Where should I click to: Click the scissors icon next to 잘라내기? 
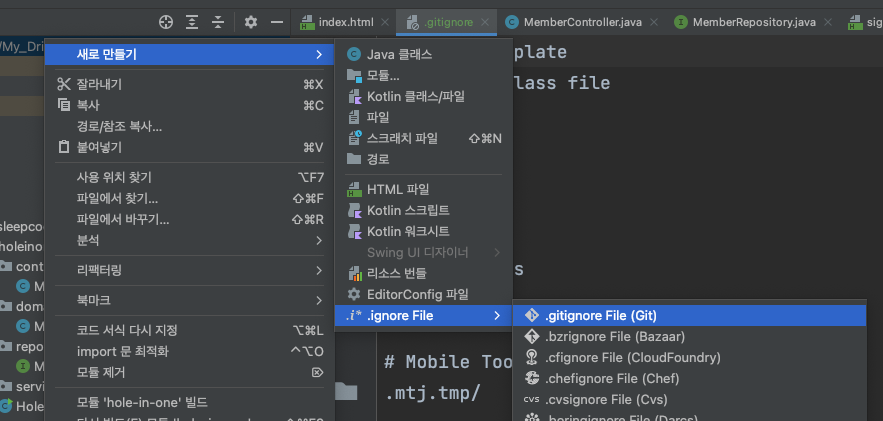pyautogui.click(x=64, y=84)
